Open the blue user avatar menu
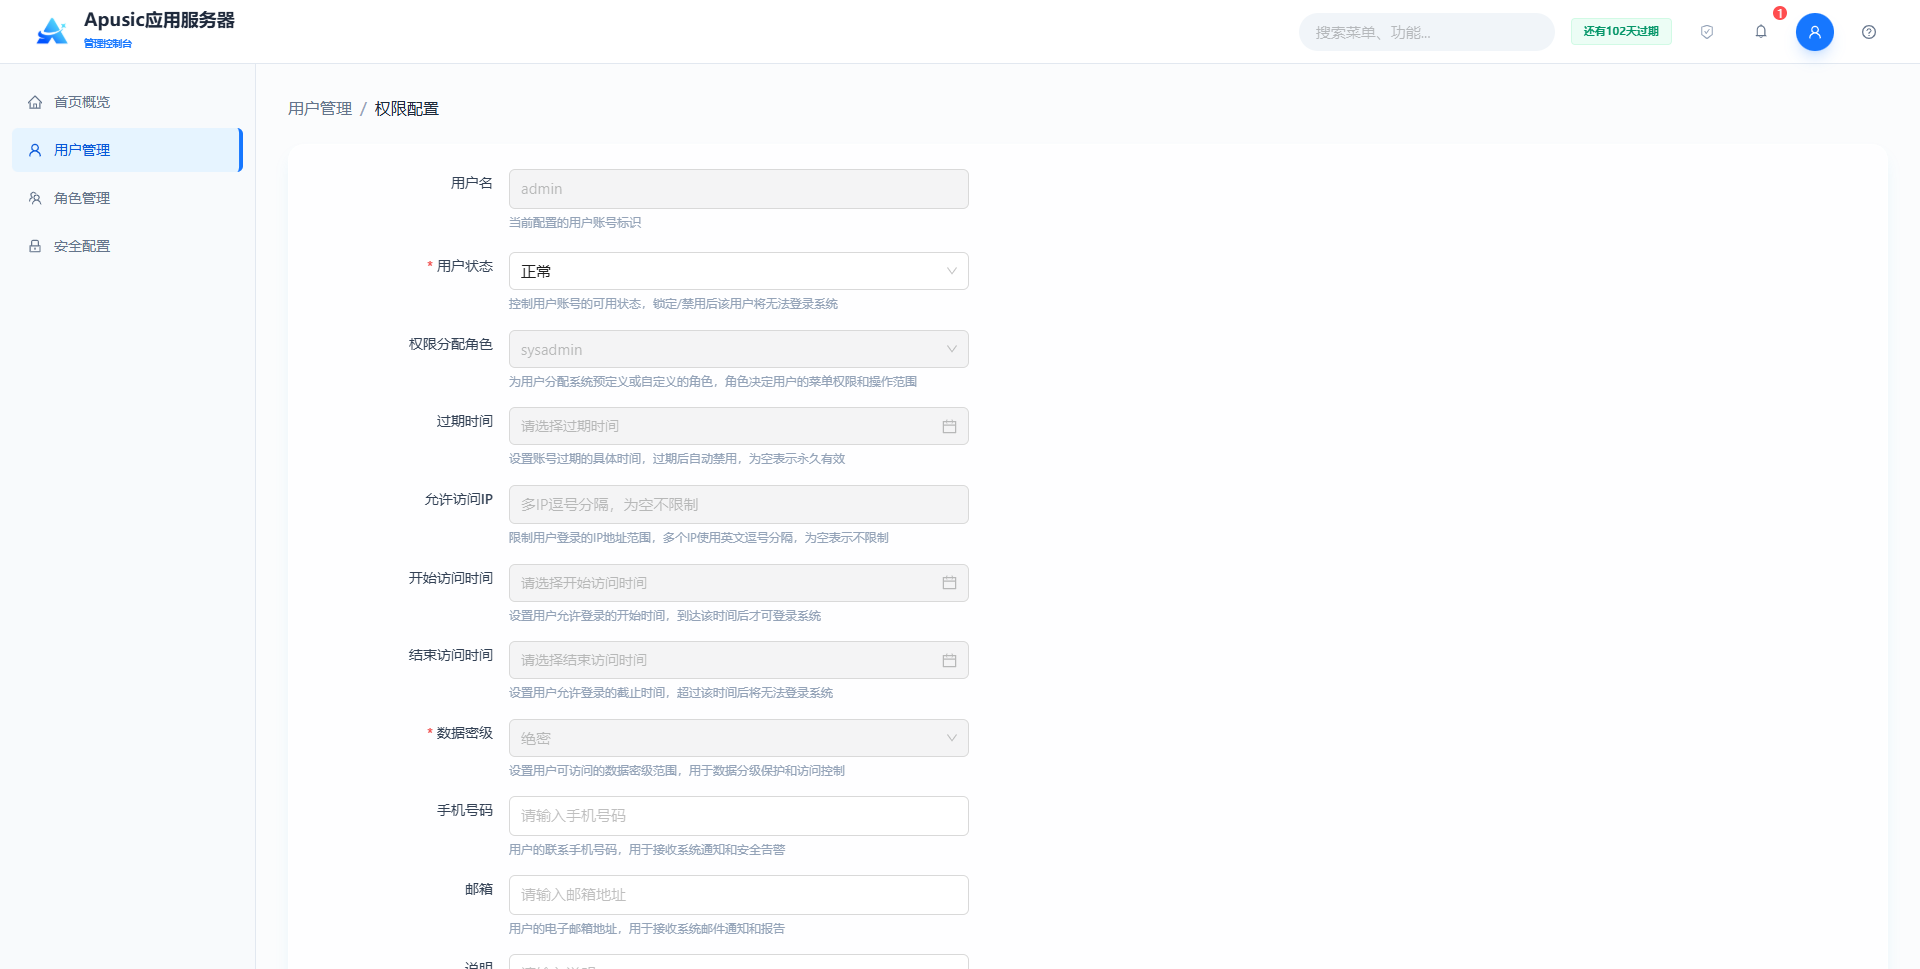The width and height of the screenshot is (1920, 969). 1814,32
